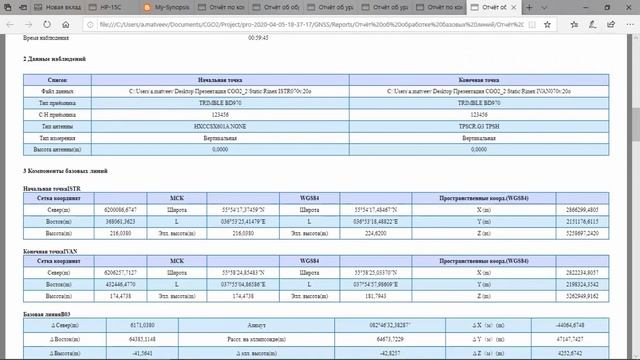Image resolution: width=640 pixels, height=360 pixels.
Task: Select antenna type HXCCSX601A NONE
Action: coord(220,127)
